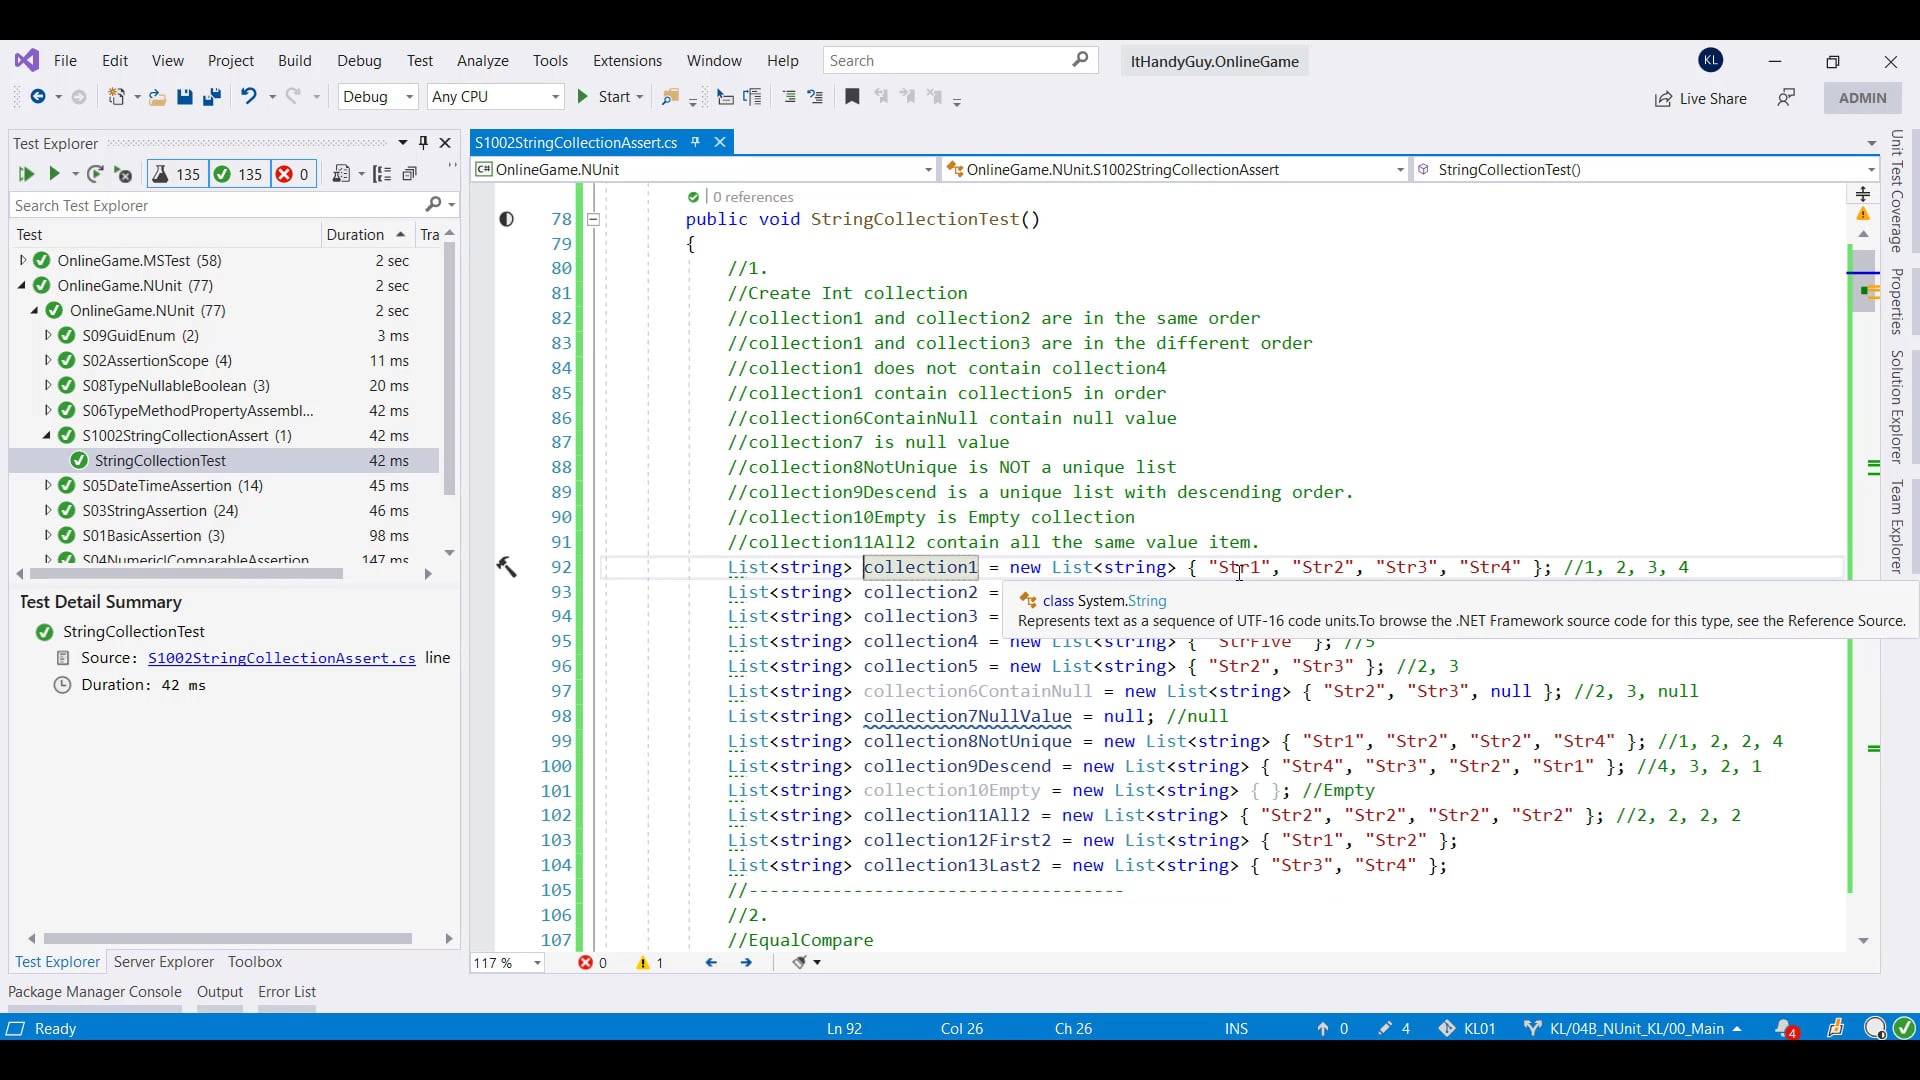Switch to the Server Explorer tab
Image resolution: width=1920 pixels, height=1080 pixels.
(x=164, y=962)
